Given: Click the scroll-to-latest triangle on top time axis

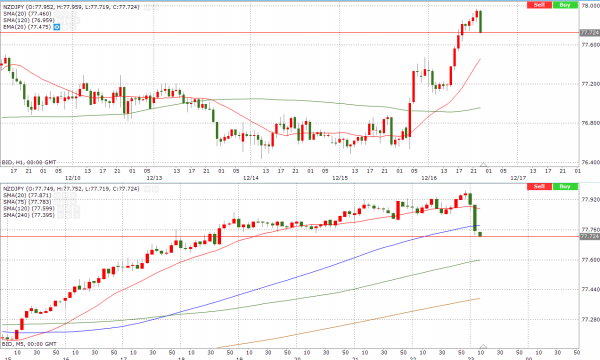Looking at the screenshot, I should click(x=483, y=165).
